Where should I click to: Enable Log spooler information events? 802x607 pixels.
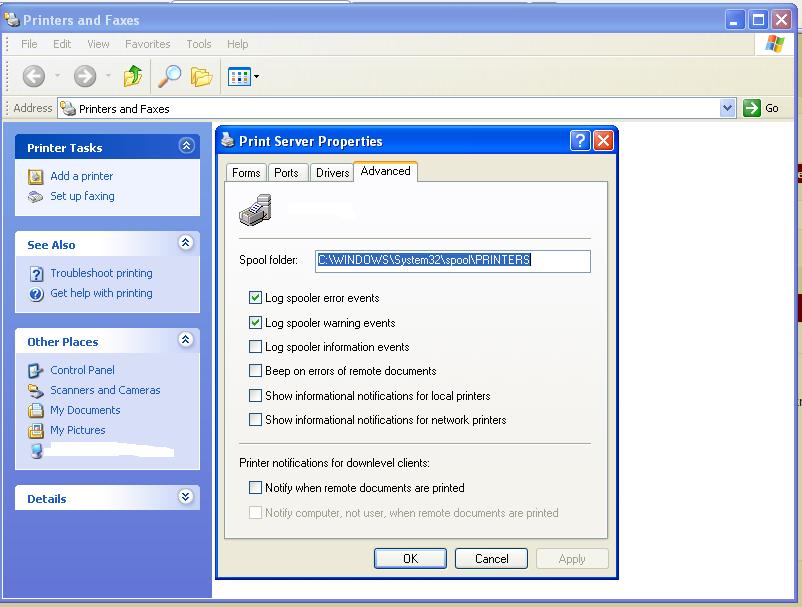tap(255, 347)
